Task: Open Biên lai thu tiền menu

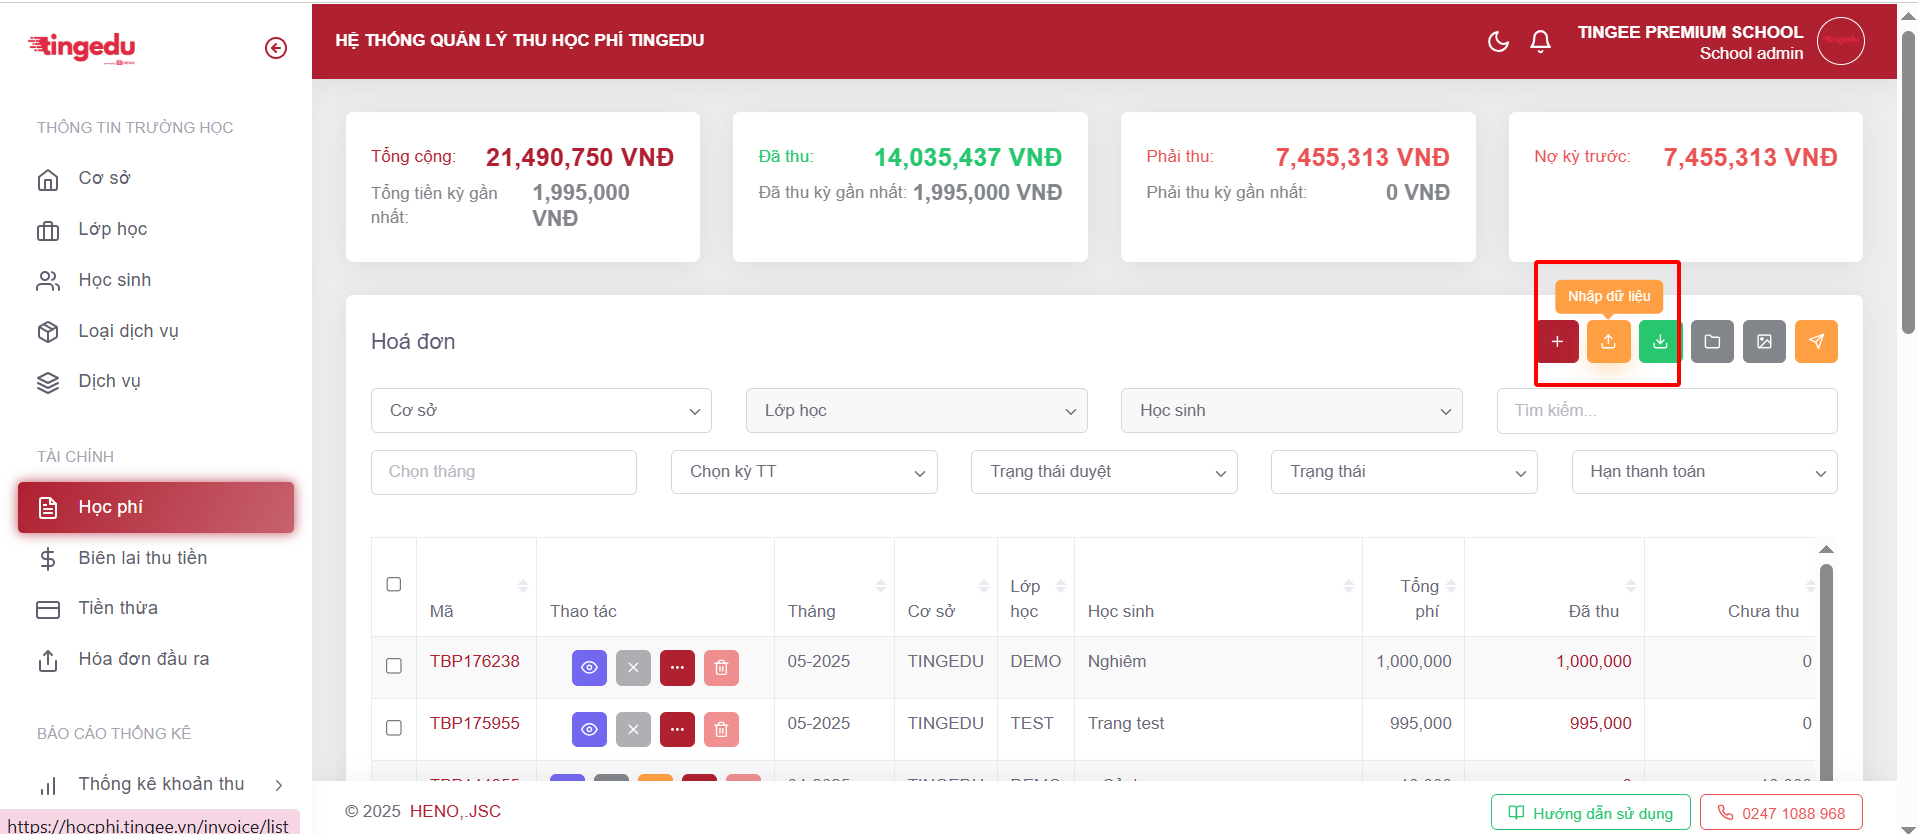Action: point(143,558)
